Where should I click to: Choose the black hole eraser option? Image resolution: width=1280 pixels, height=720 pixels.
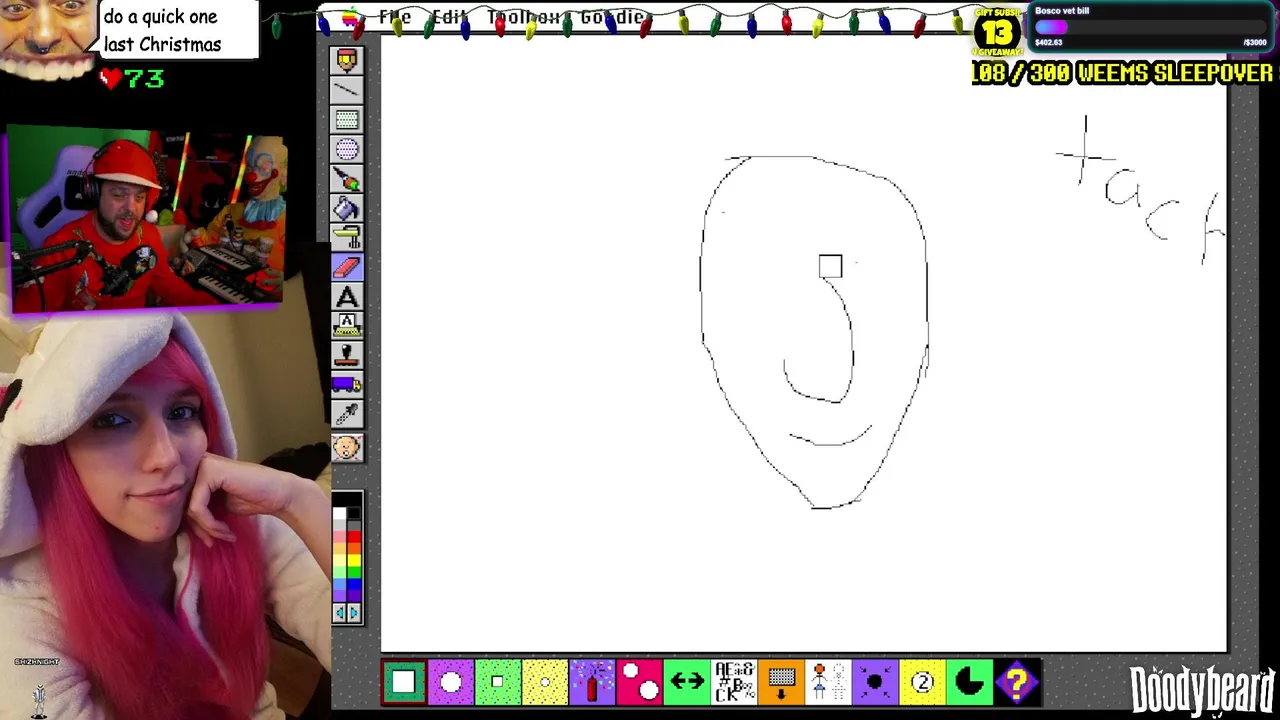[875, 683]
